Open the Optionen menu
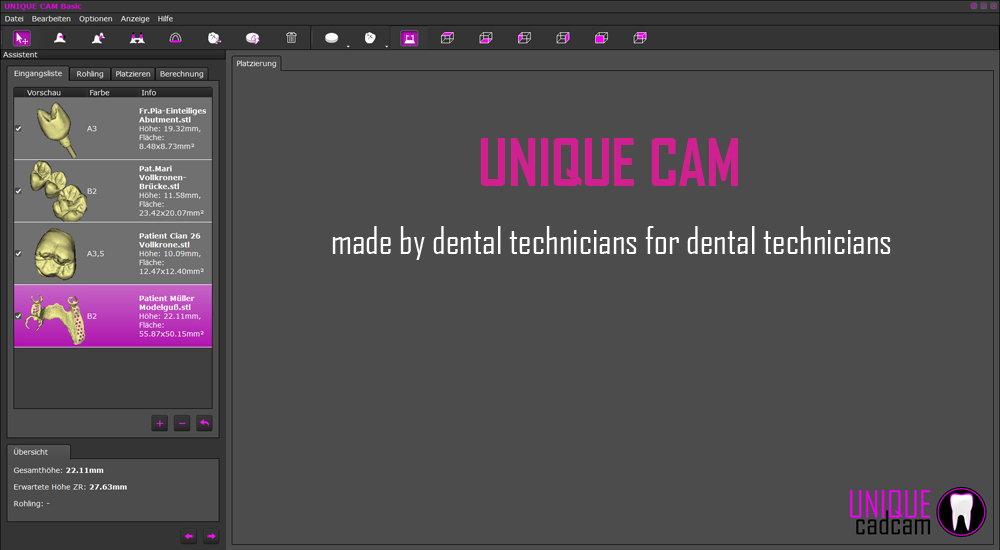1000x550 pixels. [x=96, y=19]
